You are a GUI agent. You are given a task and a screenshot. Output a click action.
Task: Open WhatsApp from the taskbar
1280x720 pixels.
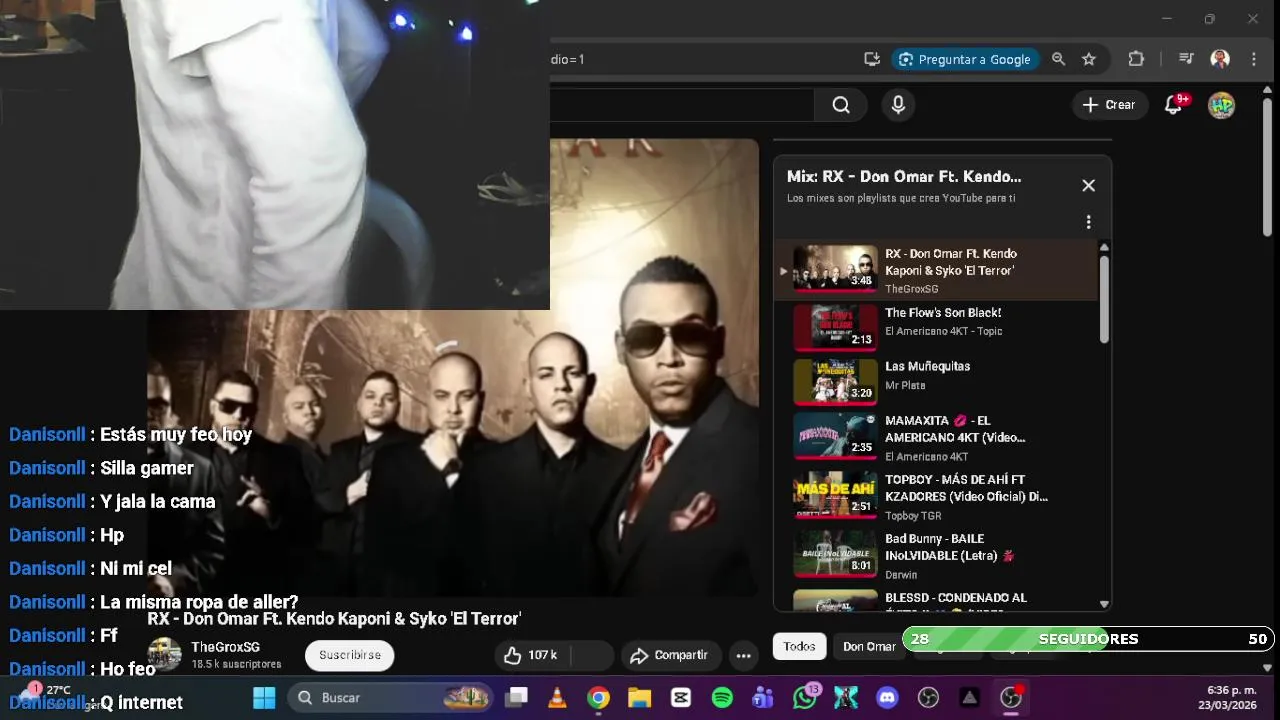805,697
